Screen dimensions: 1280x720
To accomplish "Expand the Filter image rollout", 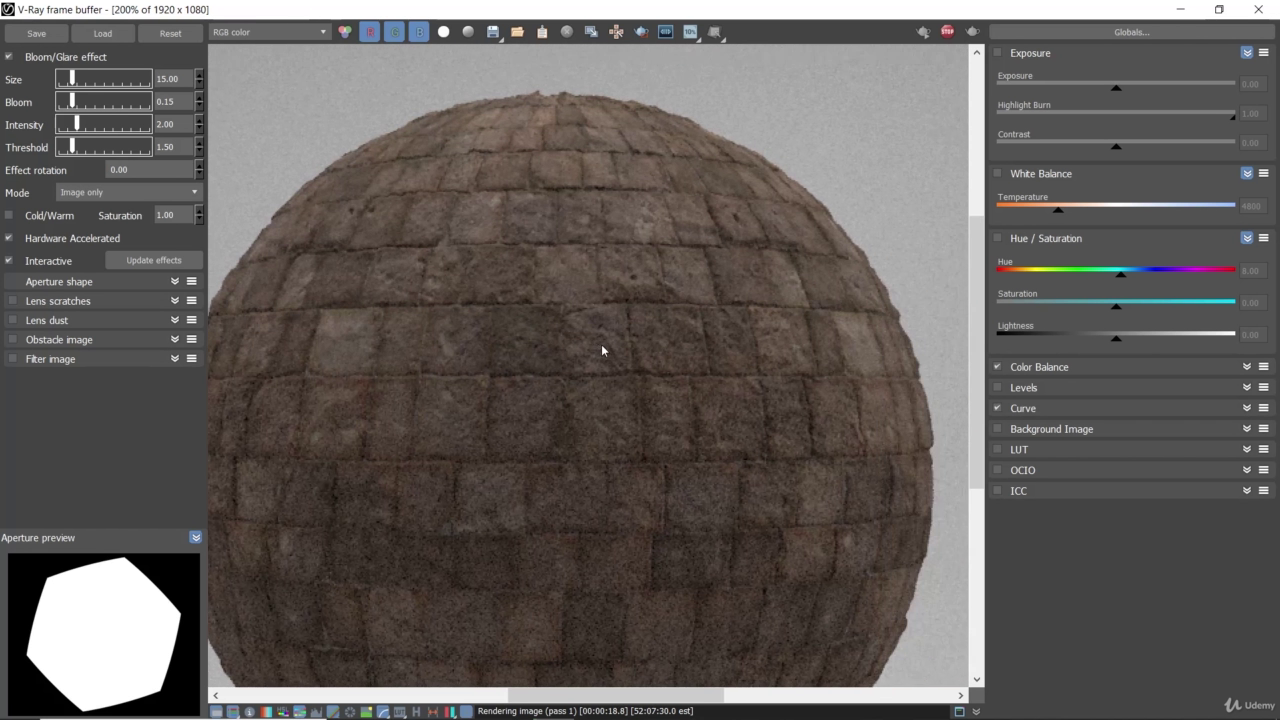I will pyautogui.click(x=175, y=359).
